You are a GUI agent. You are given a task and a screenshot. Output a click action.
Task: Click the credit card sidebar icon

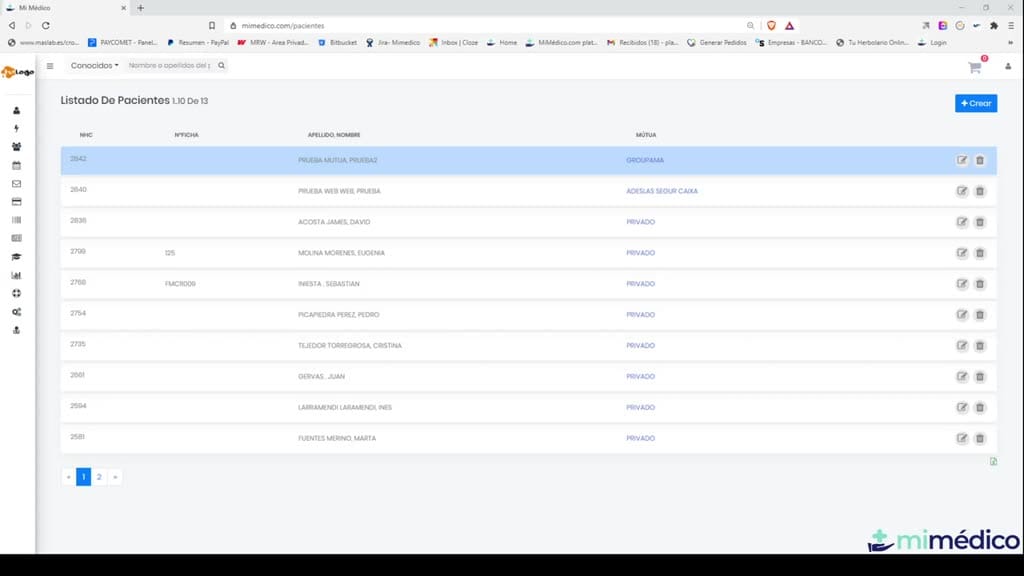pos(16,202)
